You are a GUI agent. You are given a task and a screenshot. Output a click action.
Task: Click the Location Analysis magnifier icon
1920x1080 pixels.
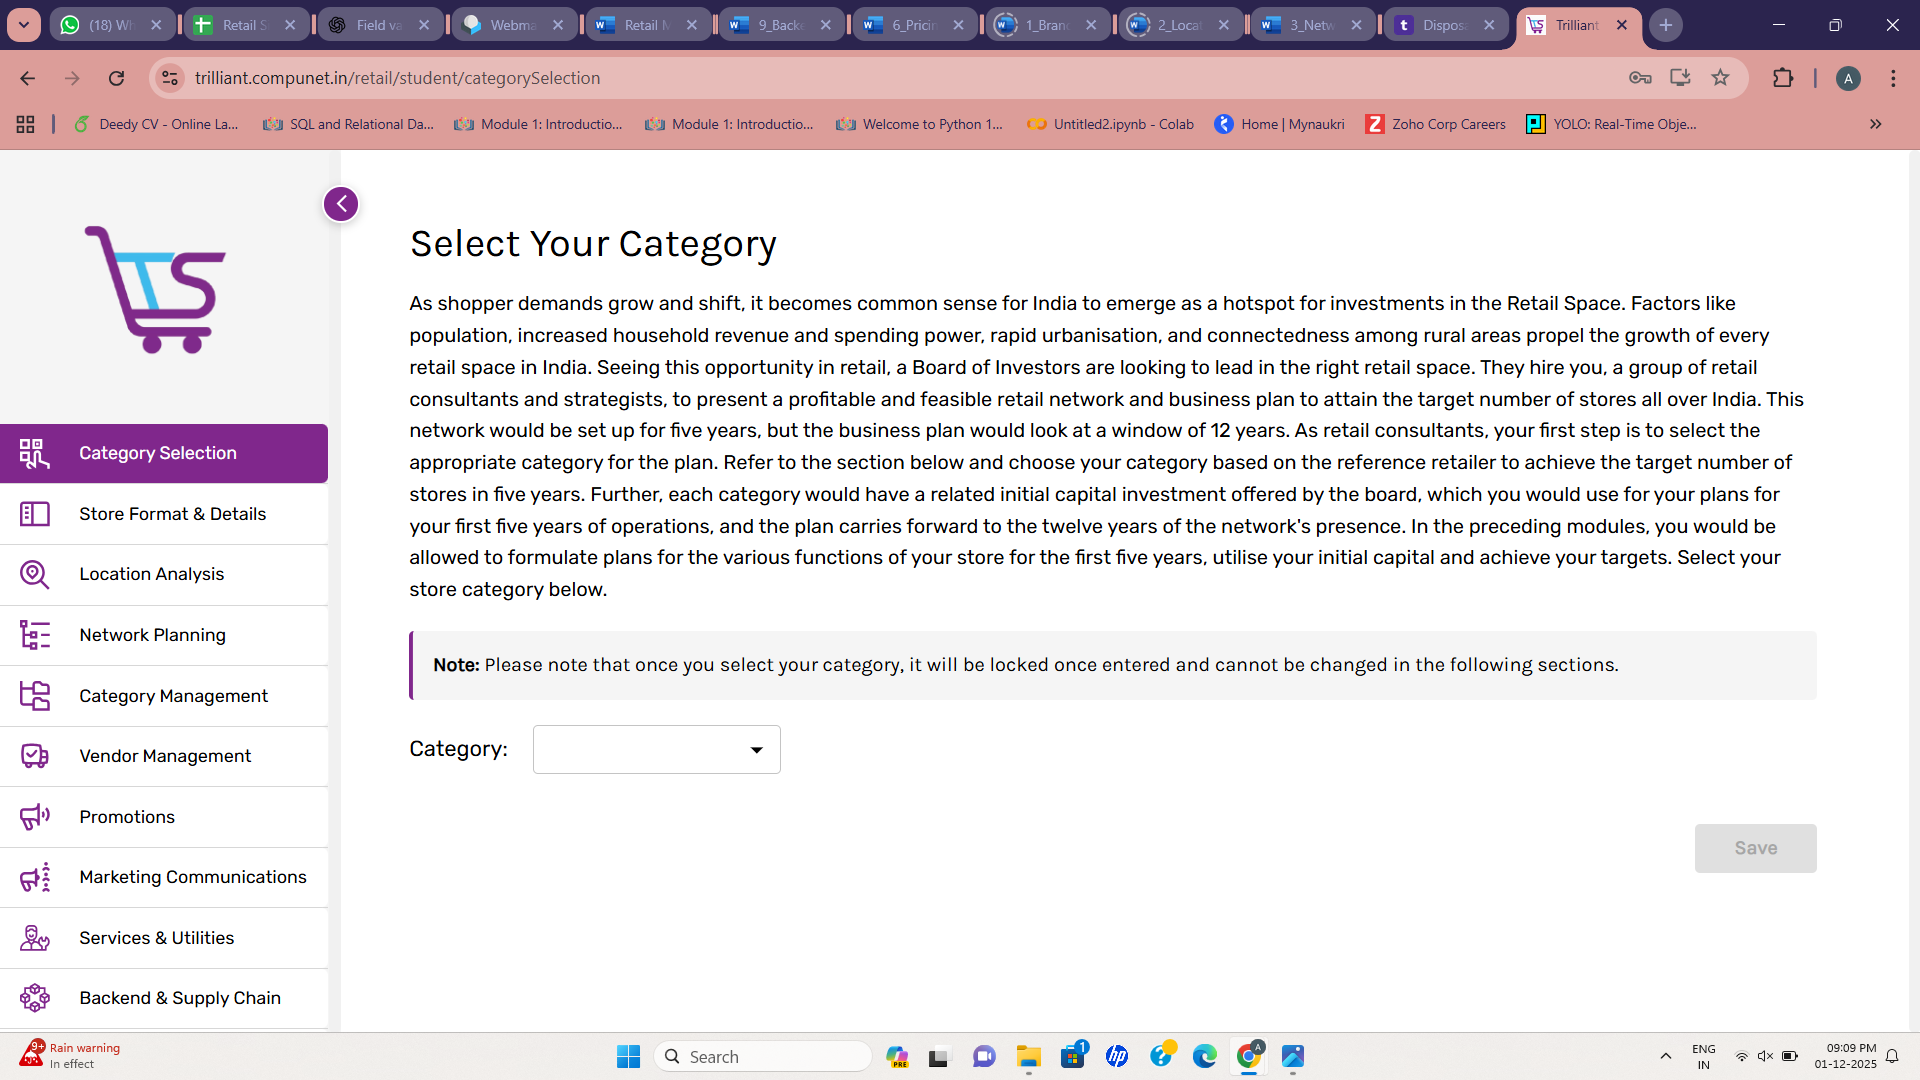click(34, 574)
